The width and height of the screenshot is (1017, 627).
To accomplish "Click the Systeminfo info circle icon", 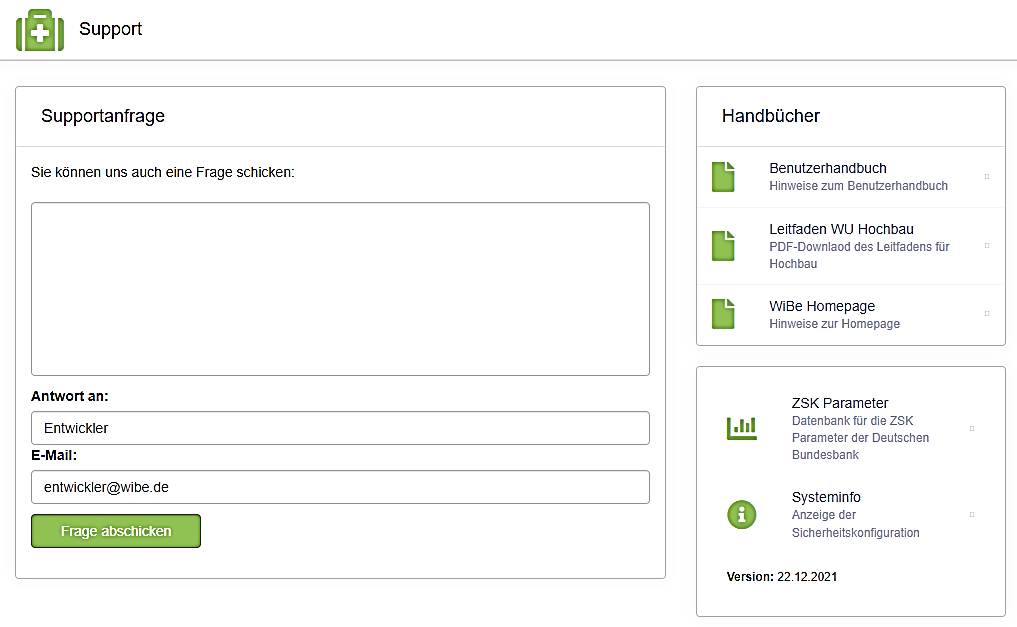I will click(x=741, y=515).
